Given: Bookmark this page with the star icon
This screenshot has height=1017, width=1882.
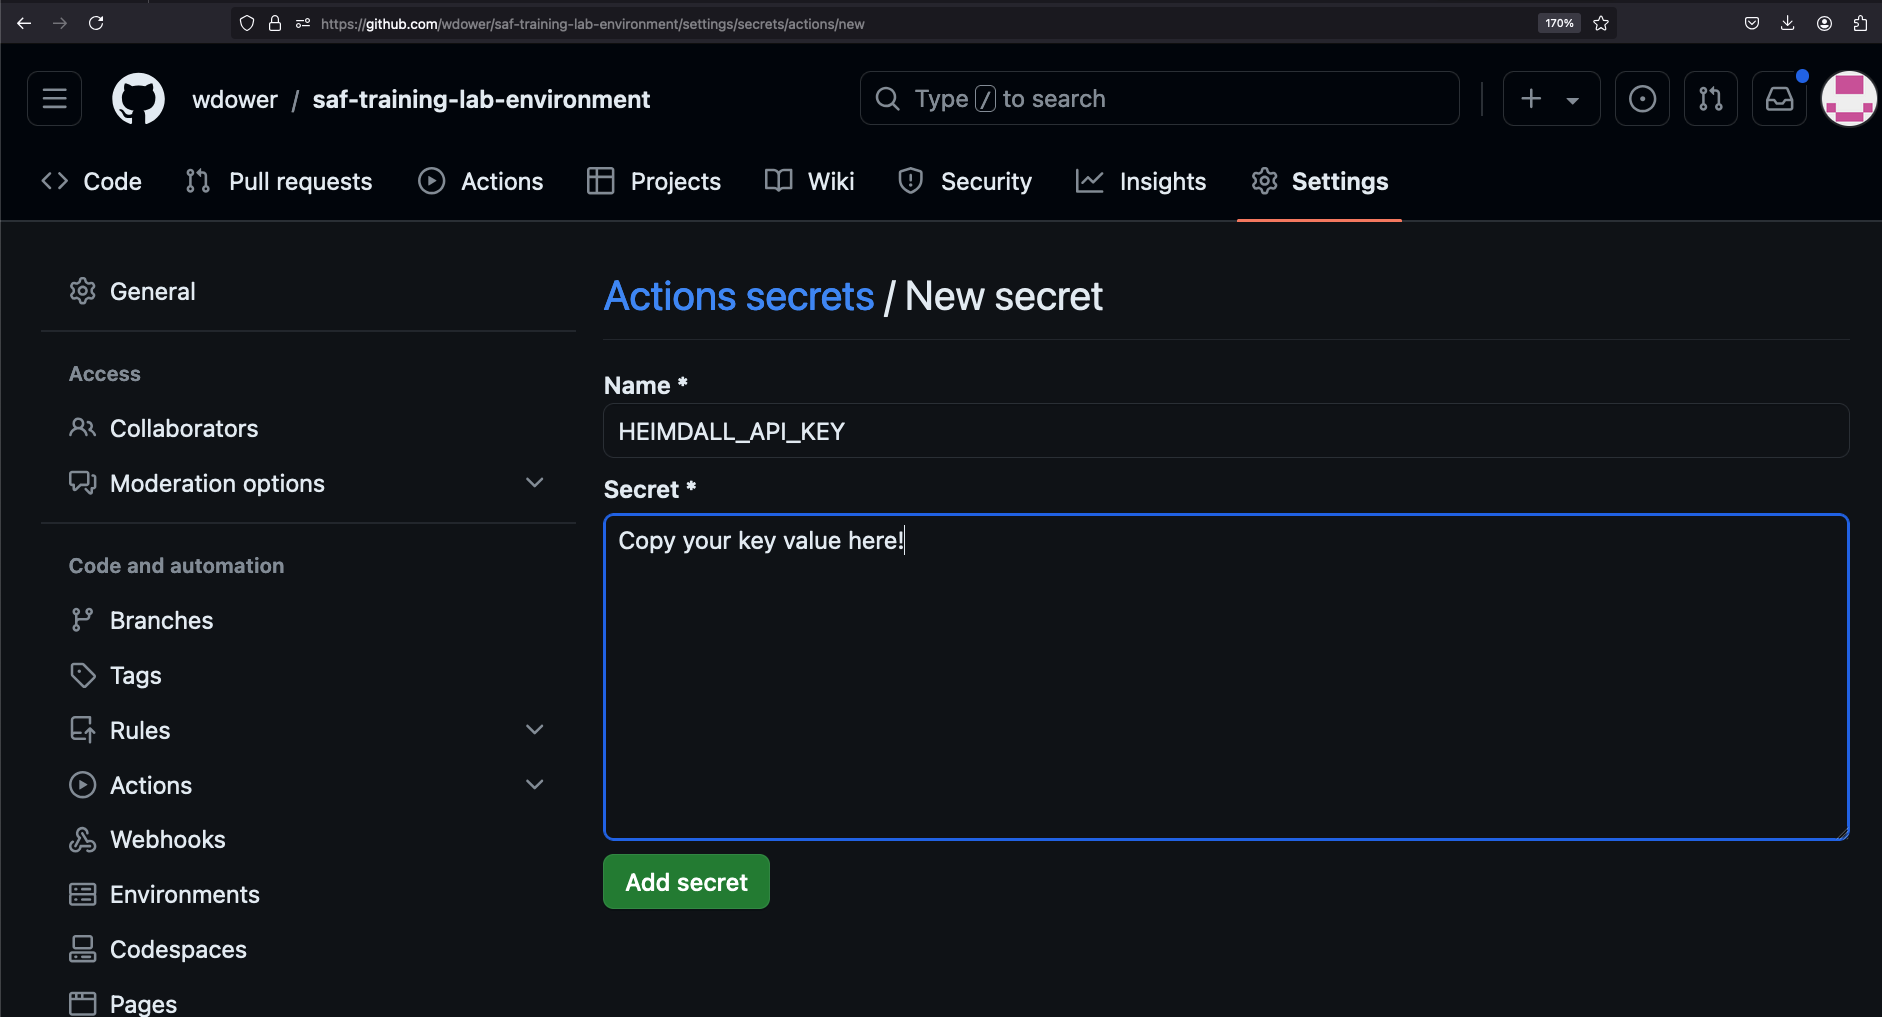Looking at the screenshot, I should [x=1600, y=22].
